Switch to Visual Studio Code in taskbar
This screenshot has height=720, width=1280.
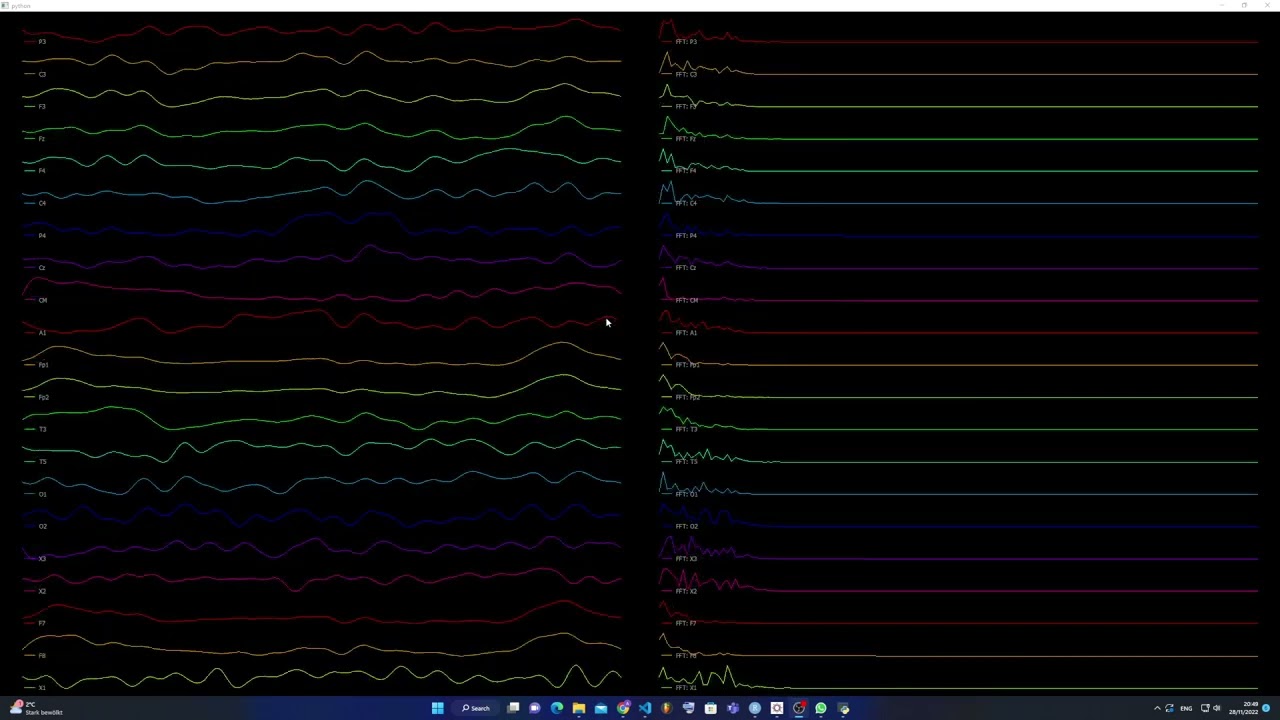pyautogui.click(x=645, y=708)
